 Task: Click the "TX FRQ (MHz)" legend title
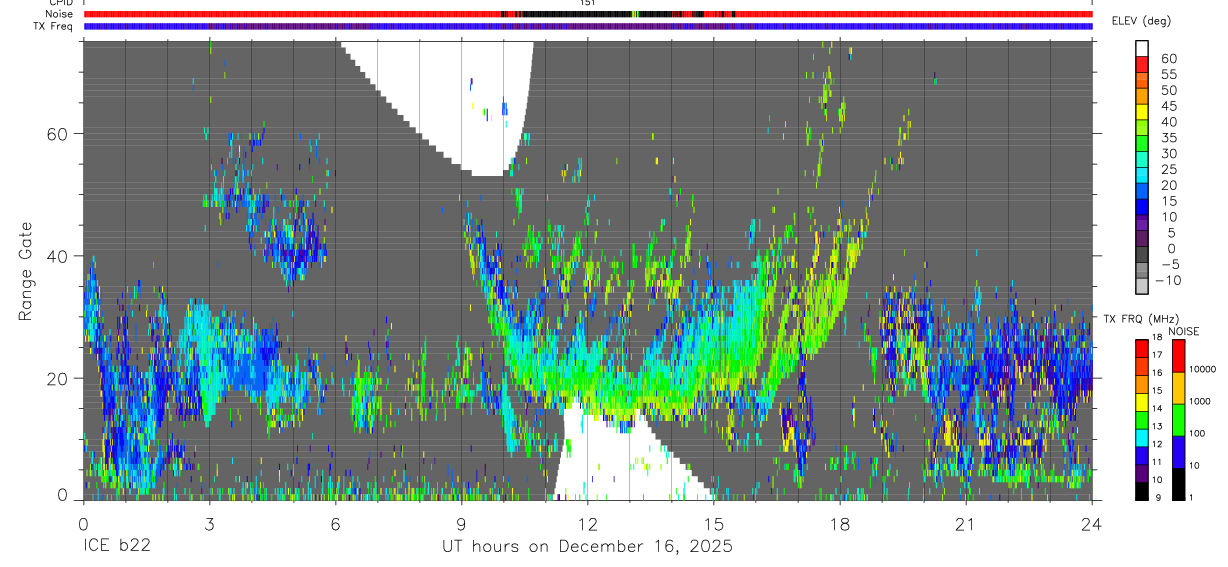coord(1141,319)
